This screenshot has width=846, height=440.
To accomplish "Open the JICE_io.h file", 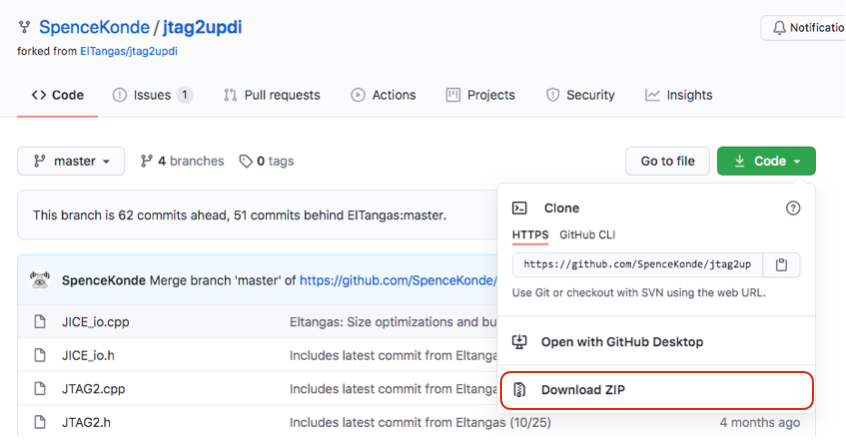I will click(88, 355).
